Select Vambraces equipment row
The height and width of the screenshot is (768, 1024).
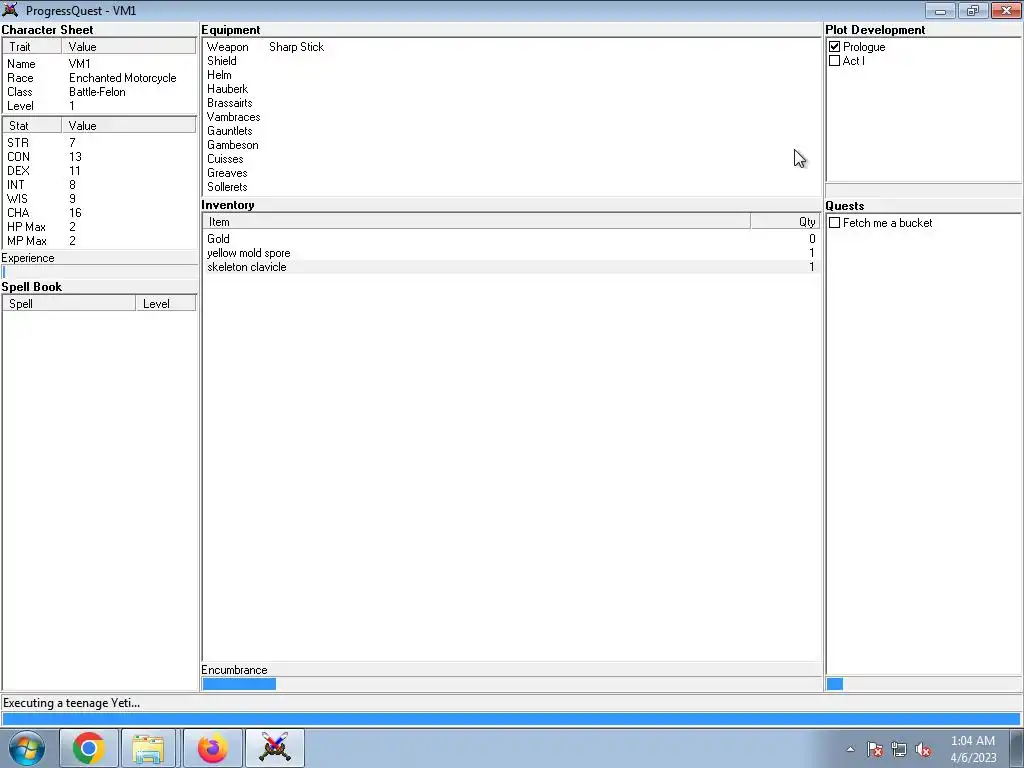coord(511,117)
